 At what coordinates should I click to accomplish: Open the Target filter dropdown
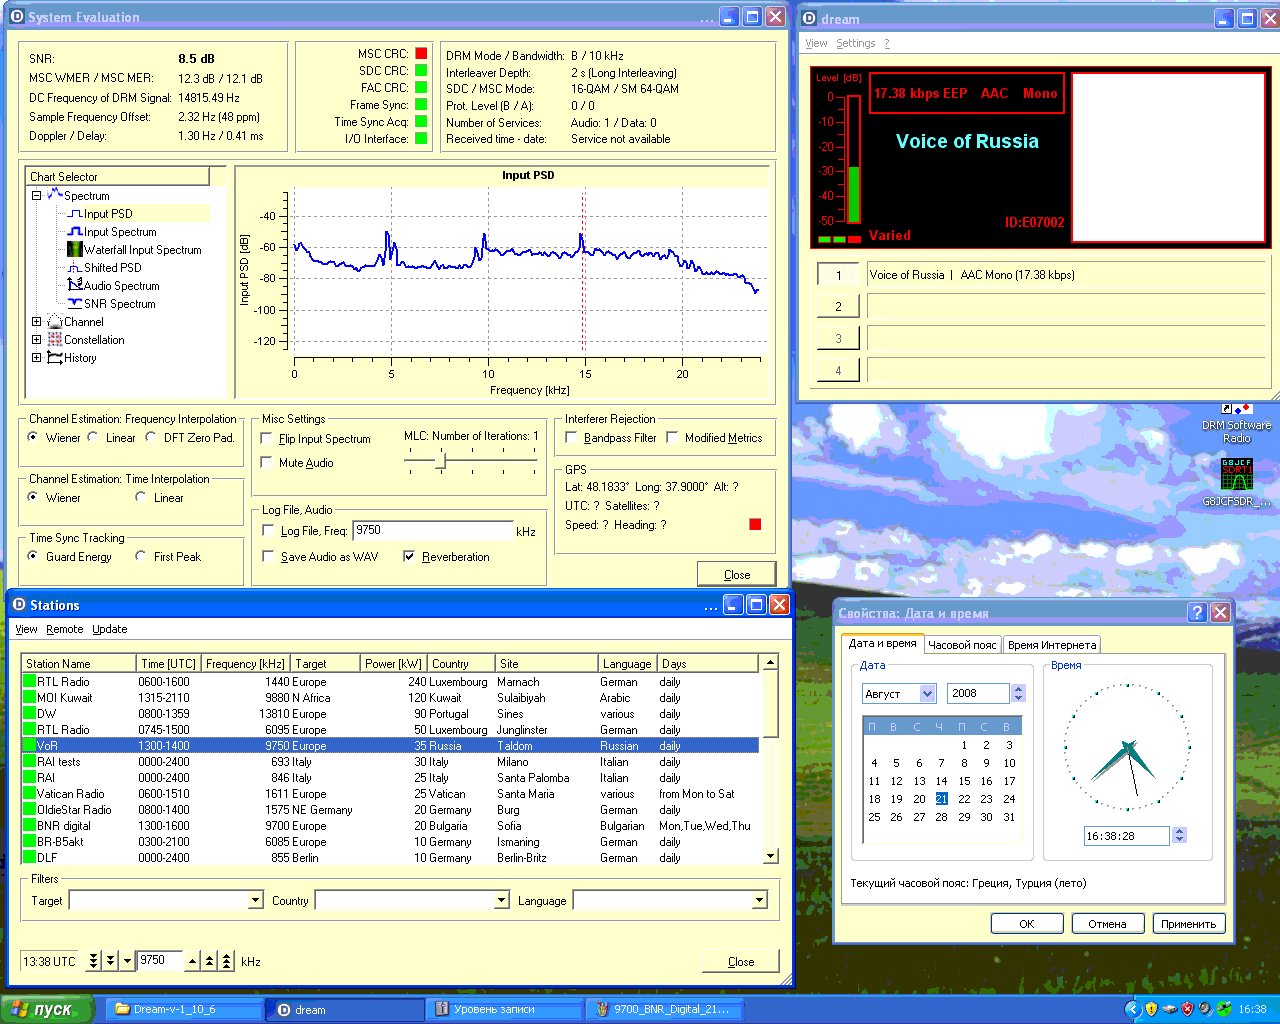(255, 901)
